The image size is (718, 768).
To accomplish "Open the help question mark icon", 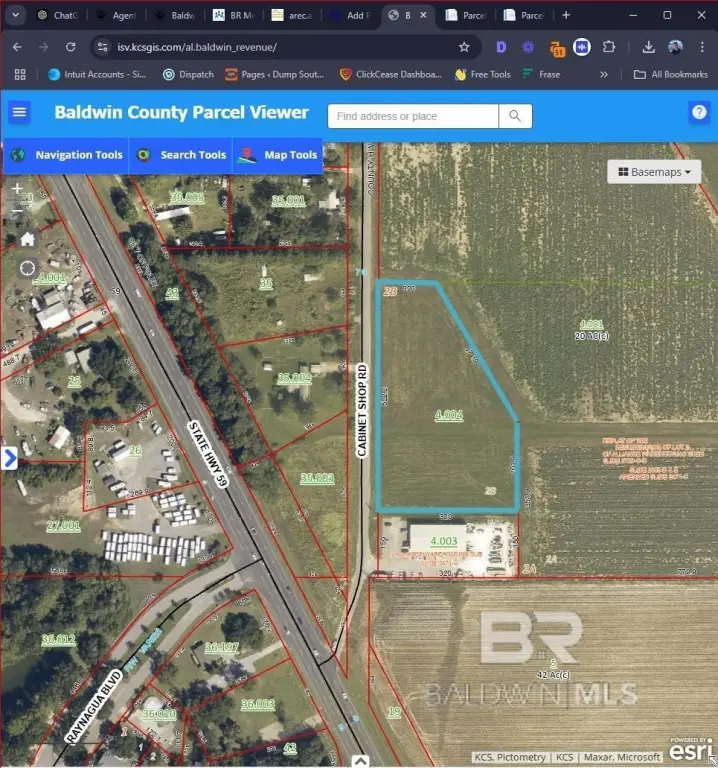I will point(699,113).
